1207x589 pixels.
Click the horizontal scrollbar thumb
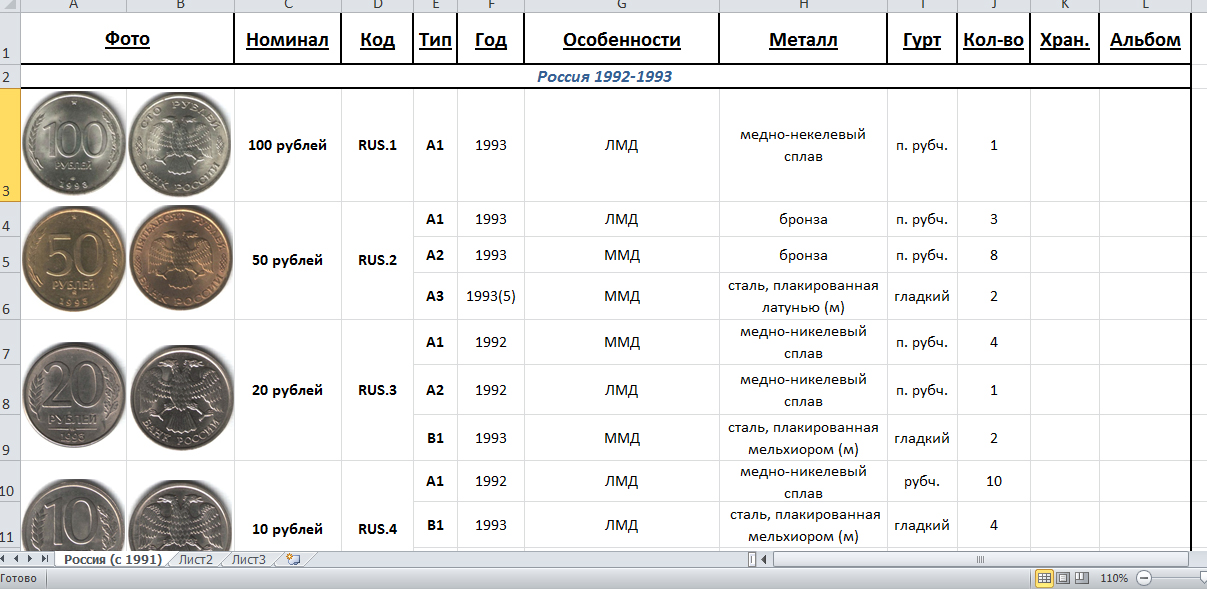pos(980,559)
